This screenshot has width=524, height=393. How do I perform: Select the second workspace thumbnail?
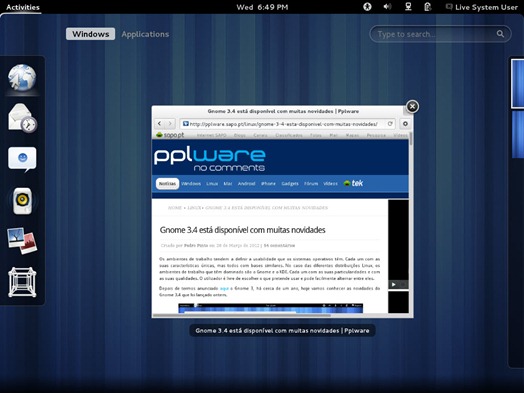pyautogui.click(x=518, y=134)
